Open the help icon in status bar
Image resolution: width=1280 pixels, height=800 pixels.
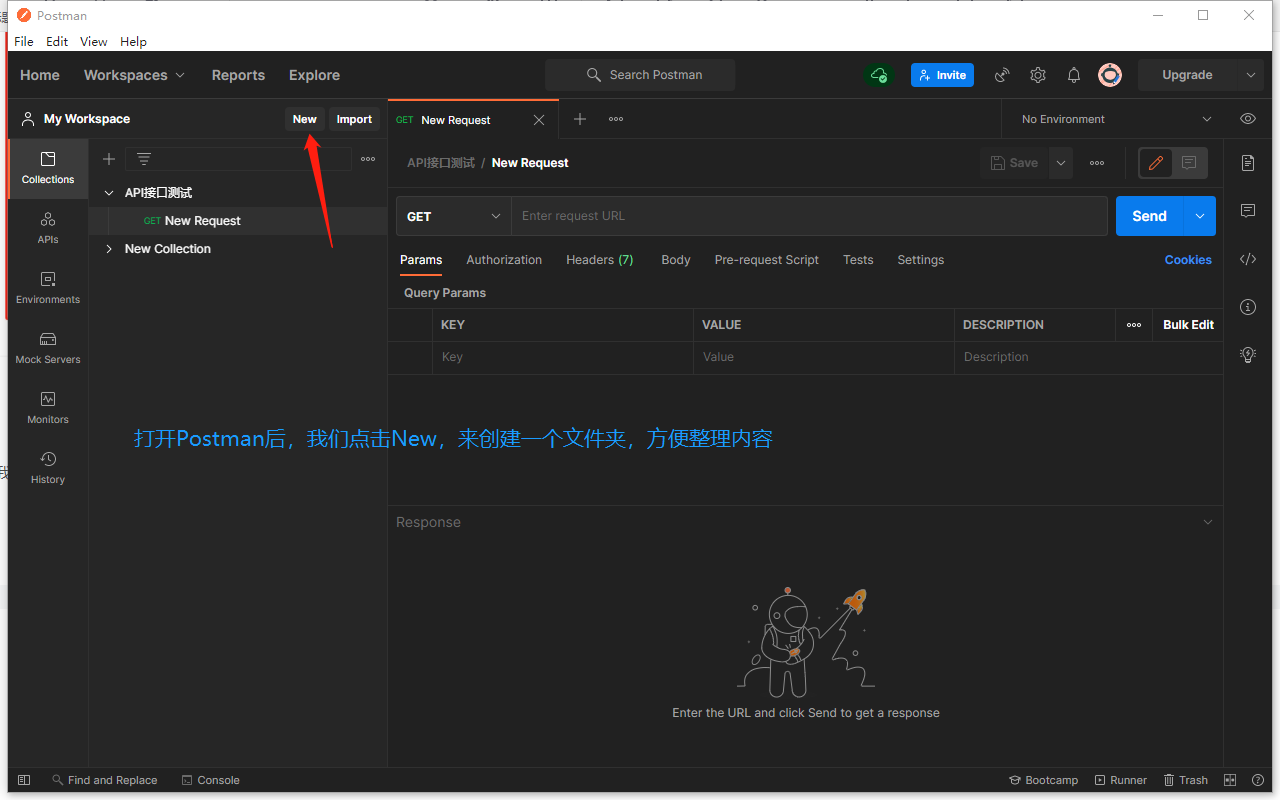pyautogui.click(x=1257, y=780)
